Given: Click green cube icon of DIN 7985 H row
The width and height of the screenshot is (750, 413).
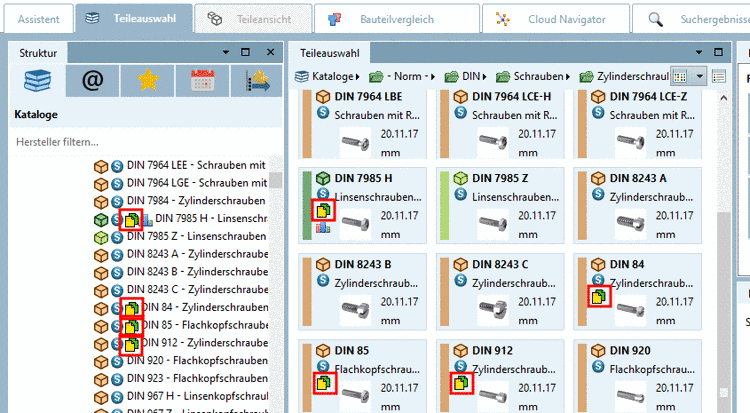Looking at the screenshot, I should [x=101, y=220].
